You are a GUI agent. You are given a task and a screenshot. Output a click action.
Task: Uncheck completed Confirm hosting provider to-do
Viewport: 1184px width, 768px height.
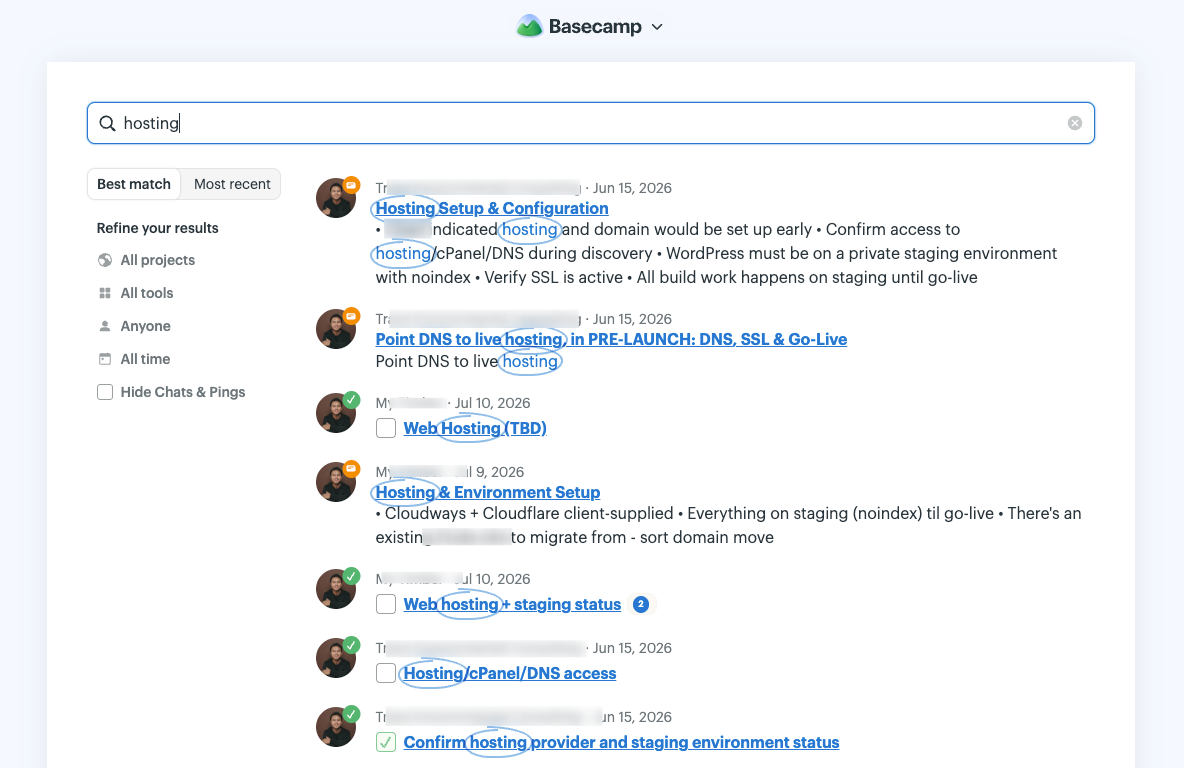[386, 742]
